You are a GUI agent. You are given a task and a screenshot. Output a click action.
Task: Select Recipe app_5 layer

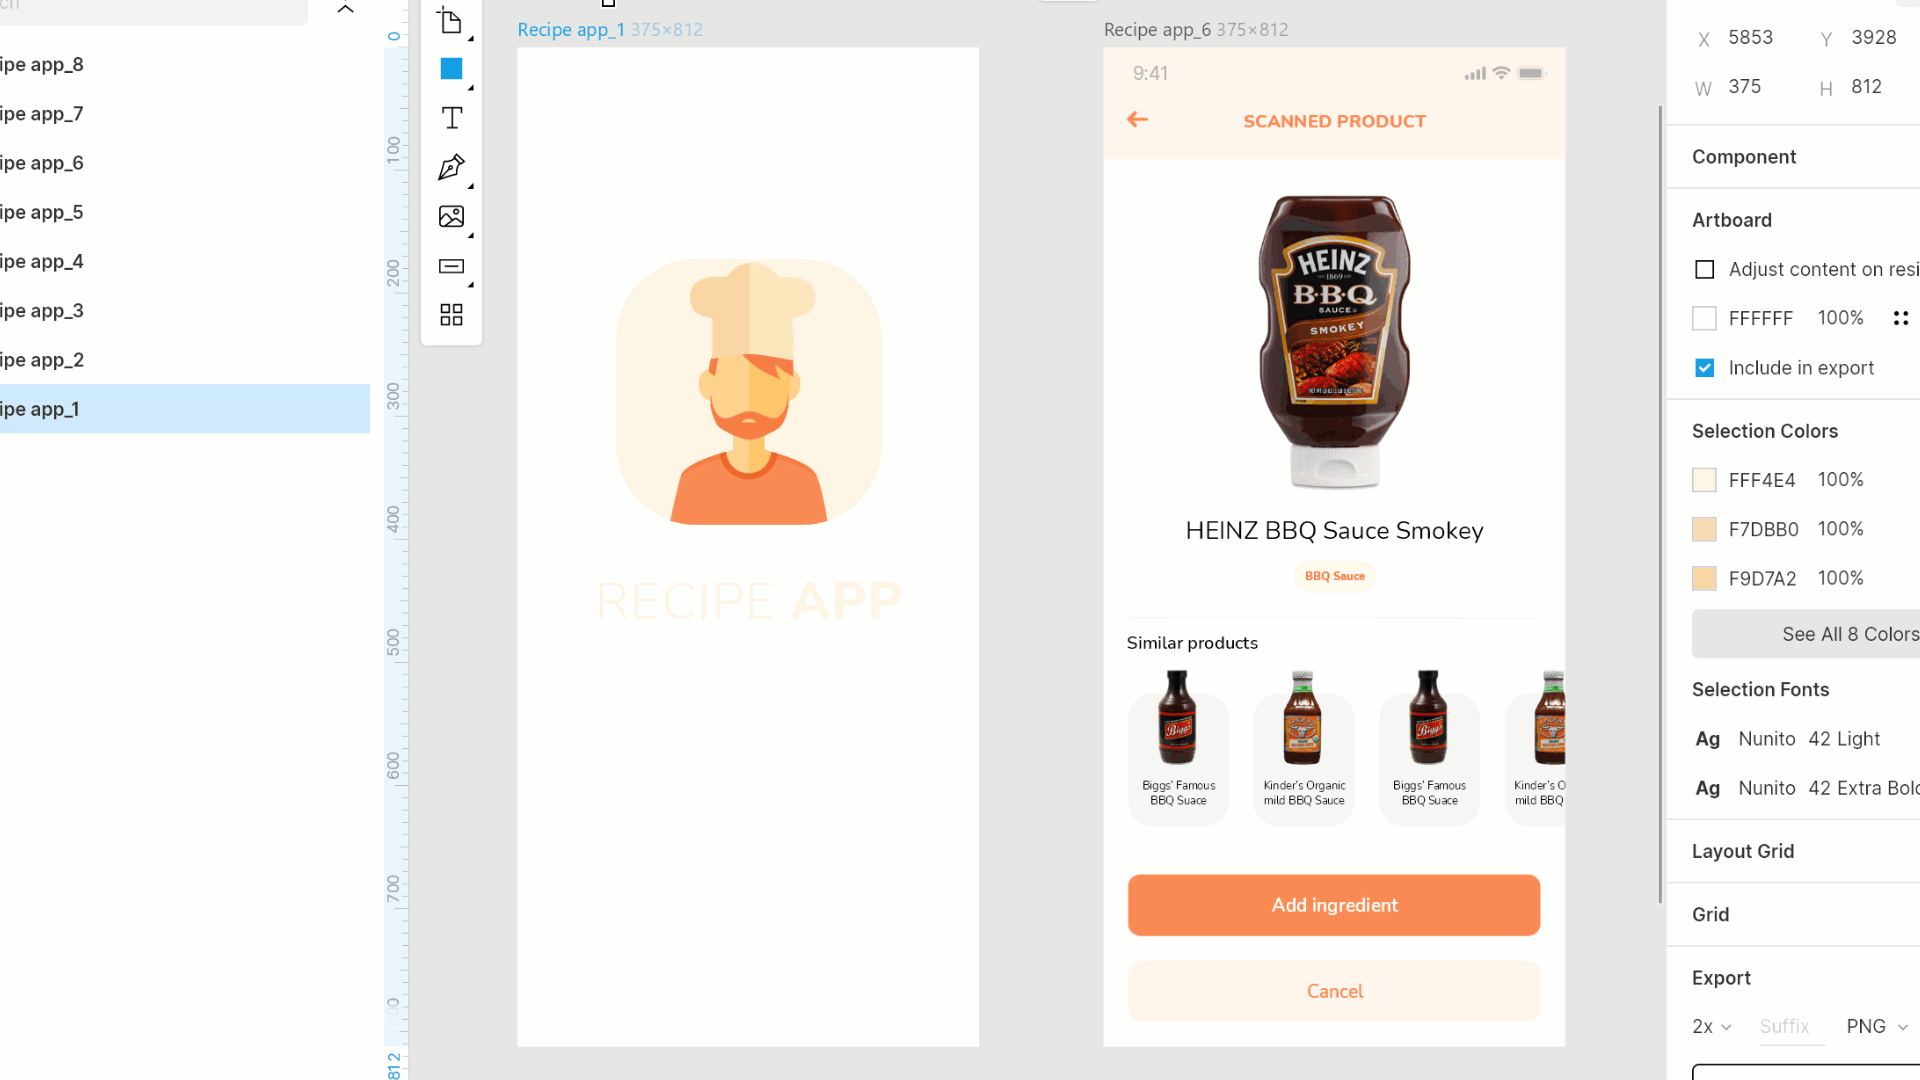click(x=185, y=212)
